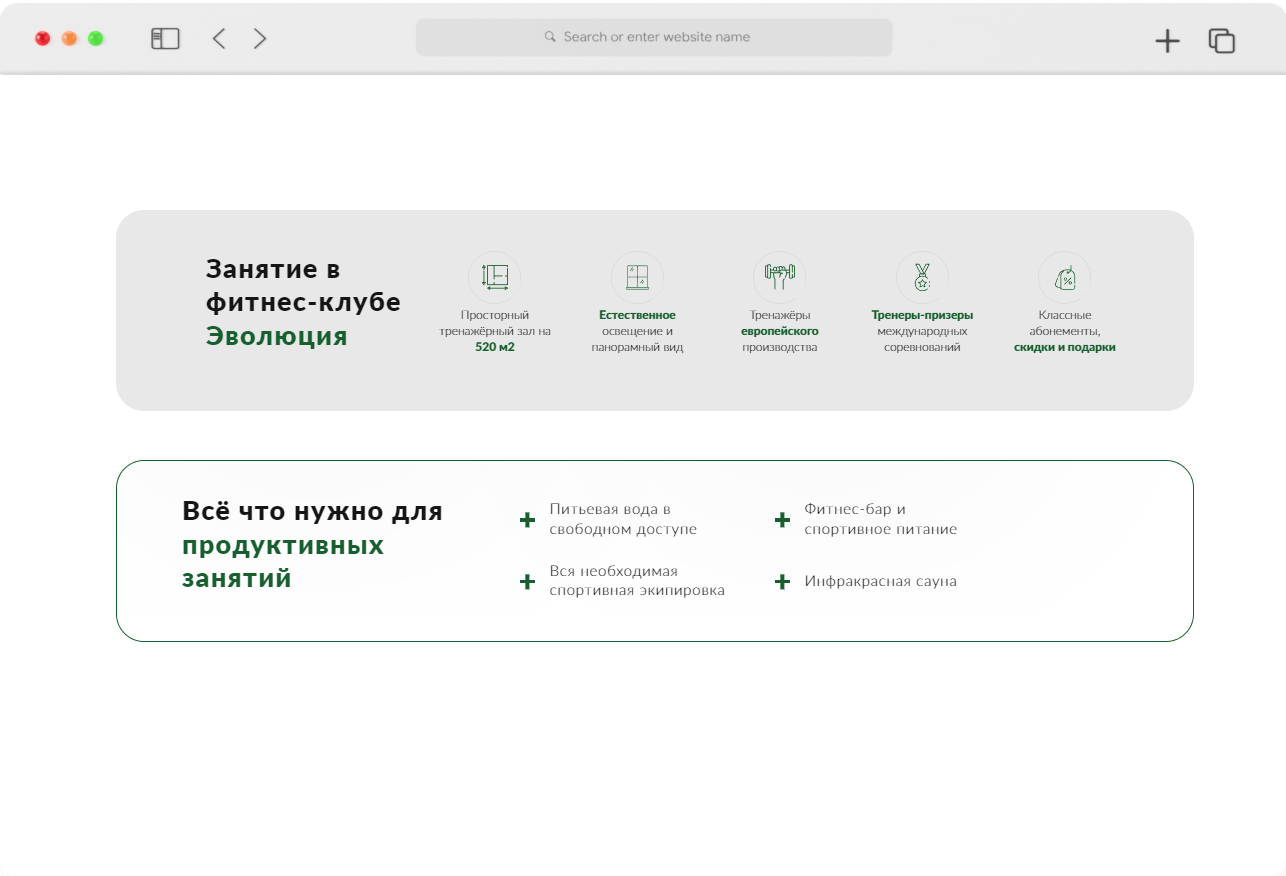
Task: Click the window lighting icon
Action: [637, 277]
